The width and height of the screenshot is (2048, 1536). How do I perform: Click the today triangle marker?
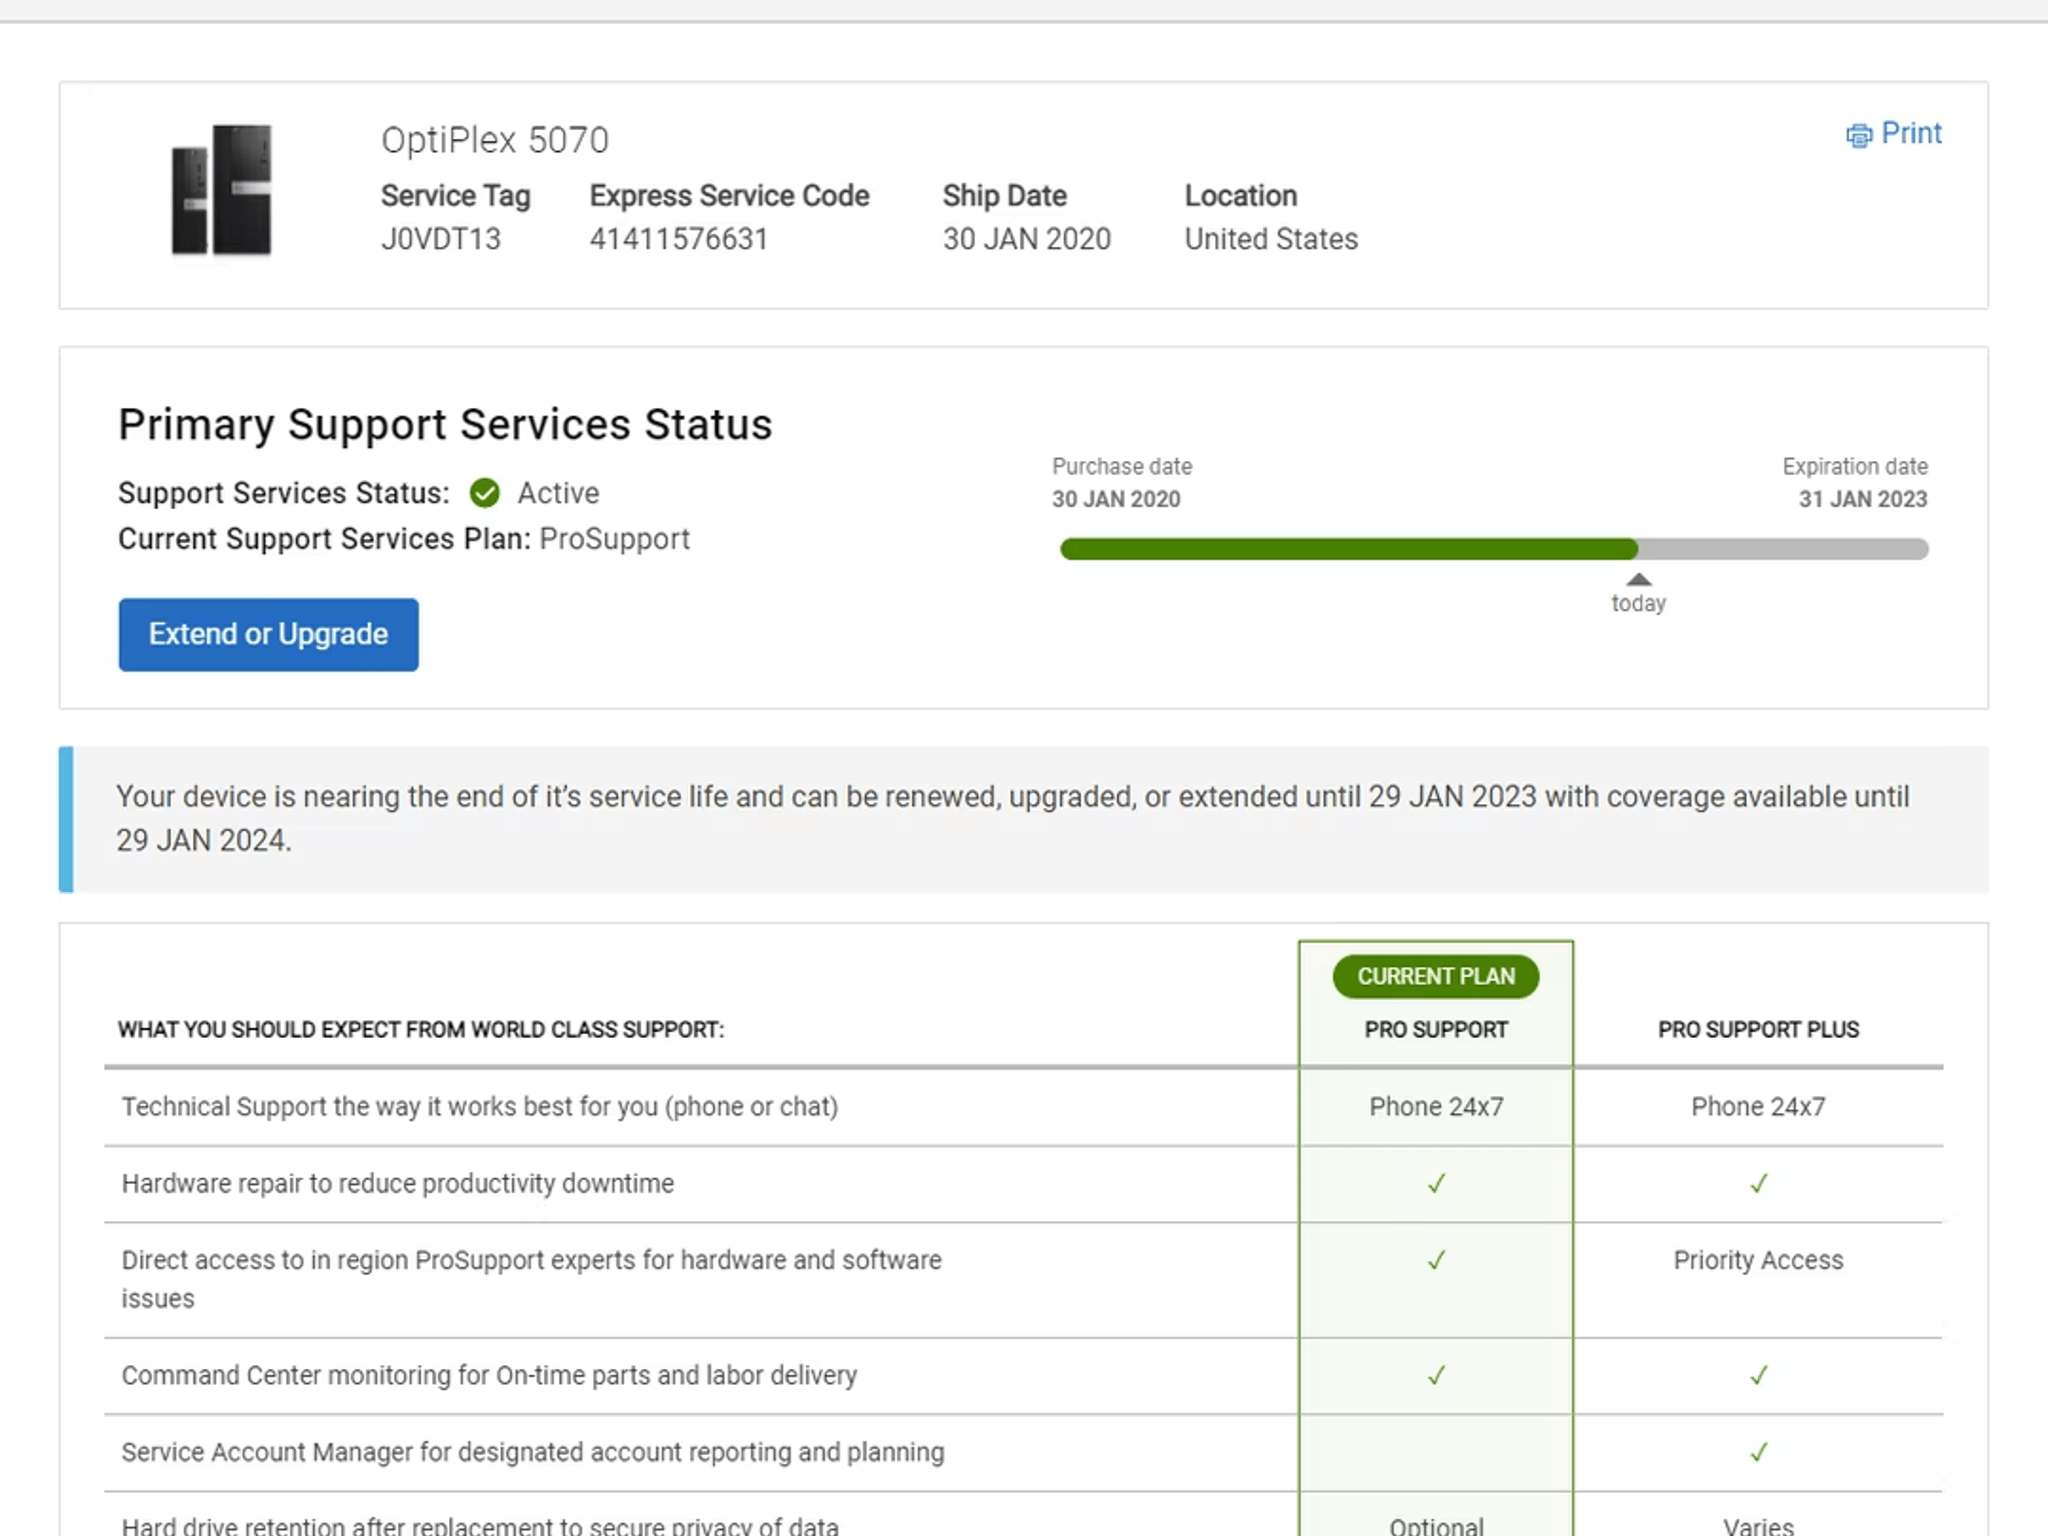[1638, 580]
